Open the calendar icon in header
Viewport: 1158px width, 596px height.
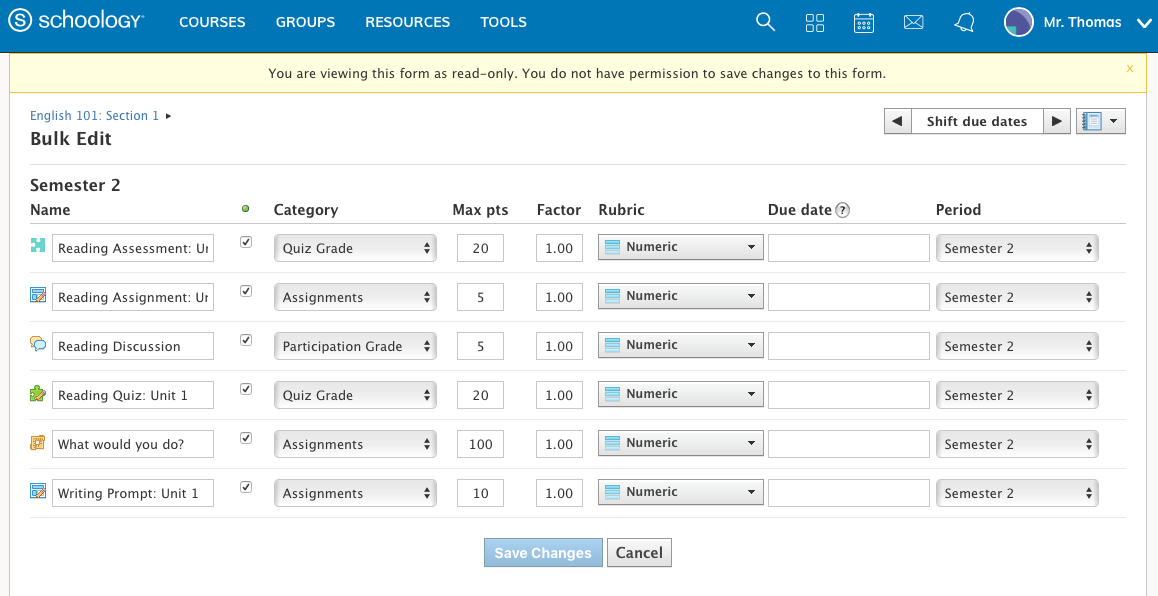click(x=864, y=22)
